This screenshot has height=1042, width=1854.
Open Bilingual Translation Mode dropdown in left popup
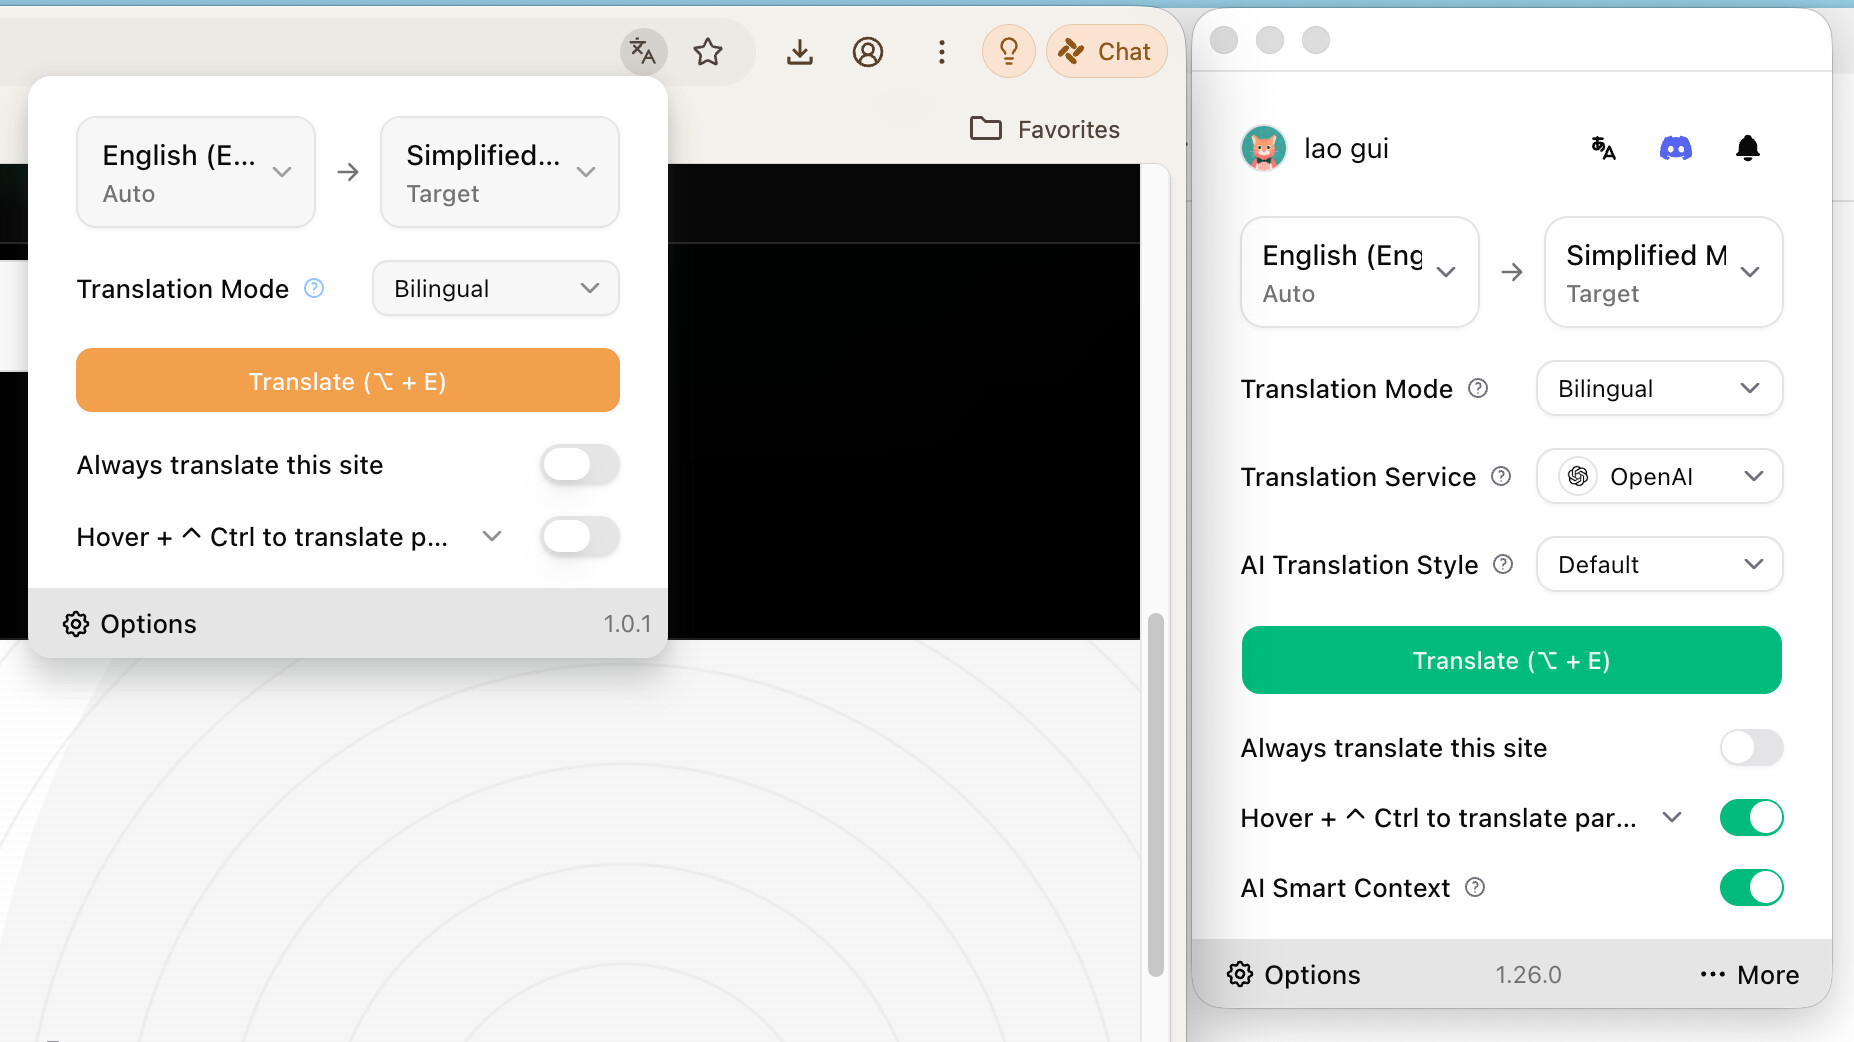coord(495,289)
